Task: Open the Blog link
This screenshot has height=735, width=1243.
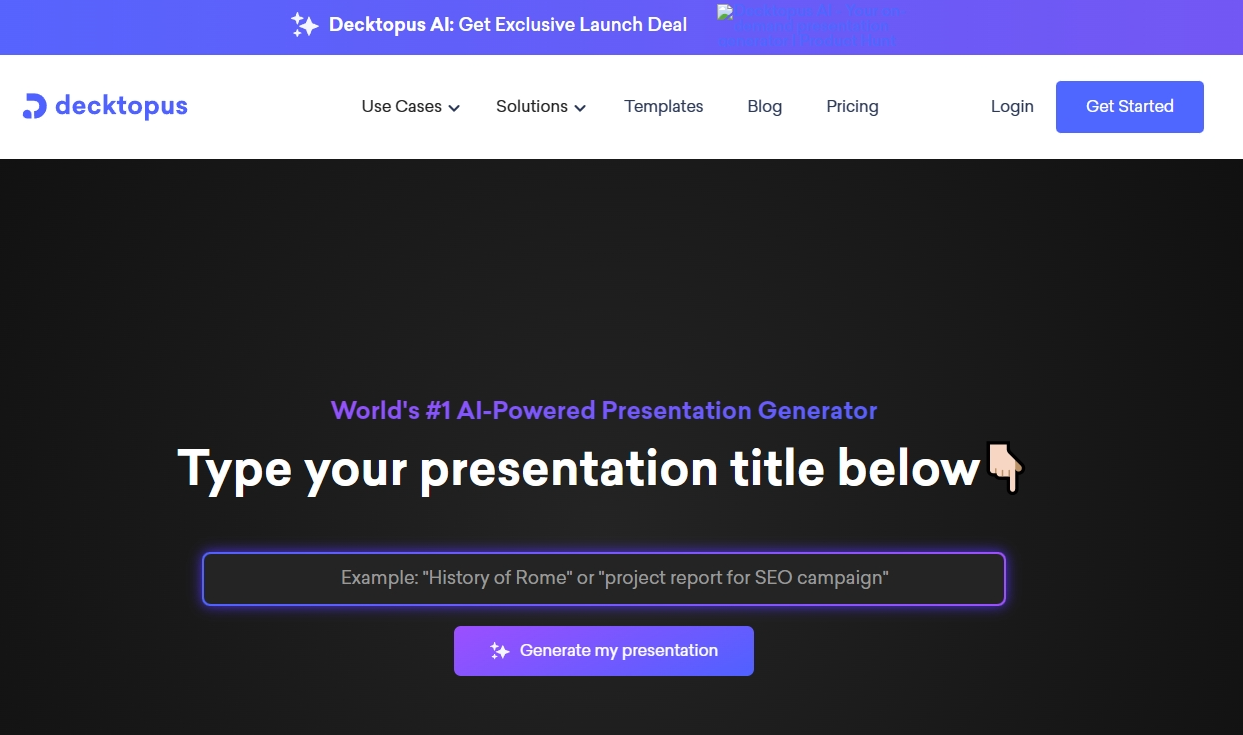Action: (765, 107)
